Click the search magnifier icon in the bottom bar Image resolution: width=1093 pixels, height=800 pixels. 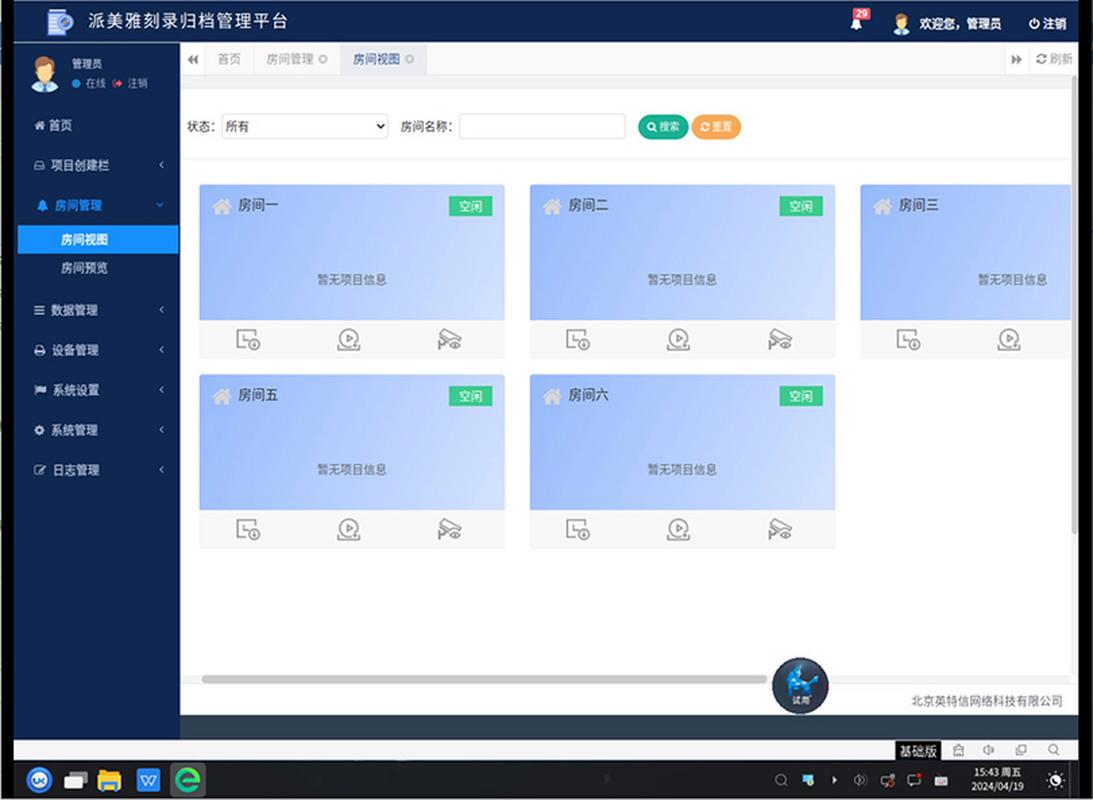(x=1053, y=750)
